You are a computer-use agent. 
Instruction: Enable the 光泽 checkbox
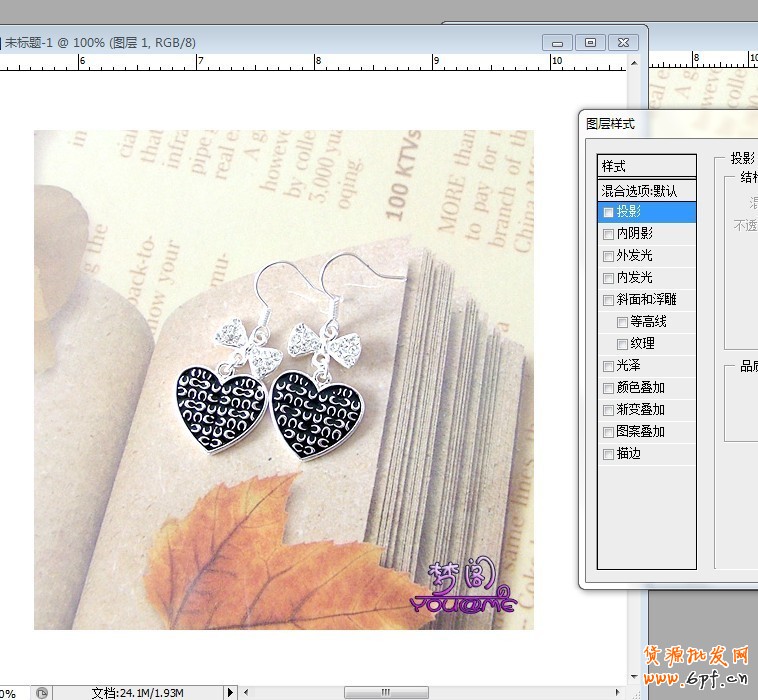(608, 366)
